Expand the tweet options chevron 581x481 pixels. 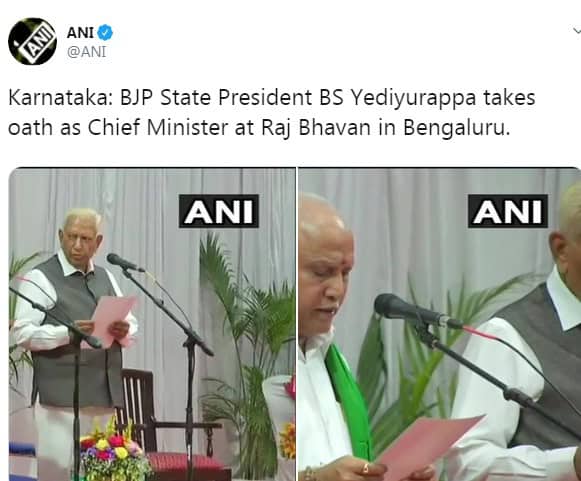[x=577, y=31]
